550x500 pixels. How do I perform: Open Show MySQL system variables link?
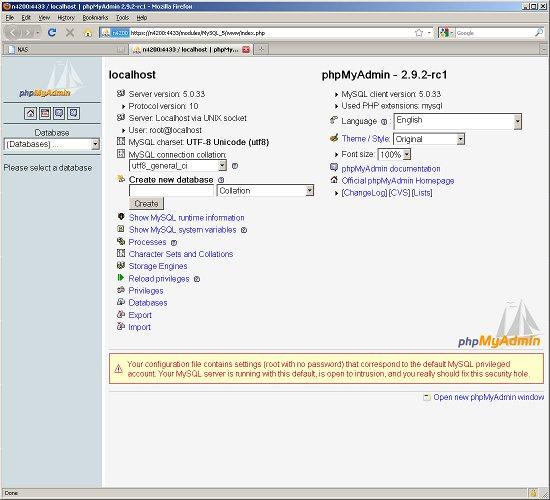pos(182,230)
